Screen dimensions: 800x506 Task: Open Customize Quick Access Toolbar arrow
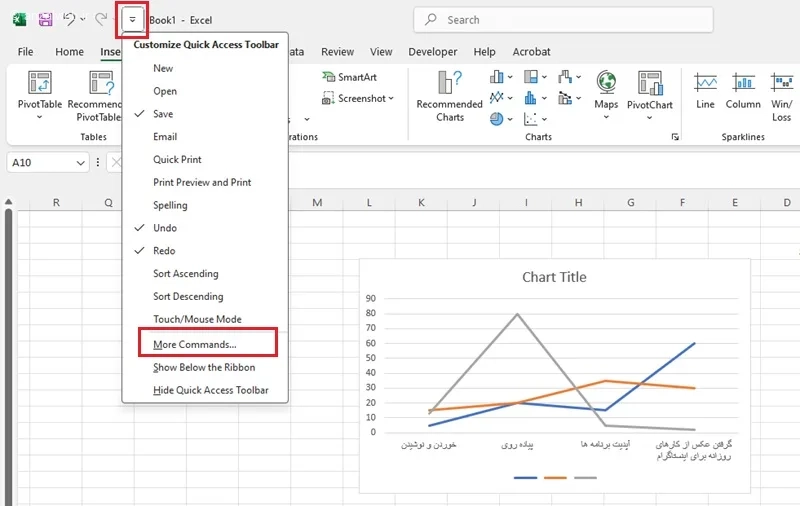(132, 20)
